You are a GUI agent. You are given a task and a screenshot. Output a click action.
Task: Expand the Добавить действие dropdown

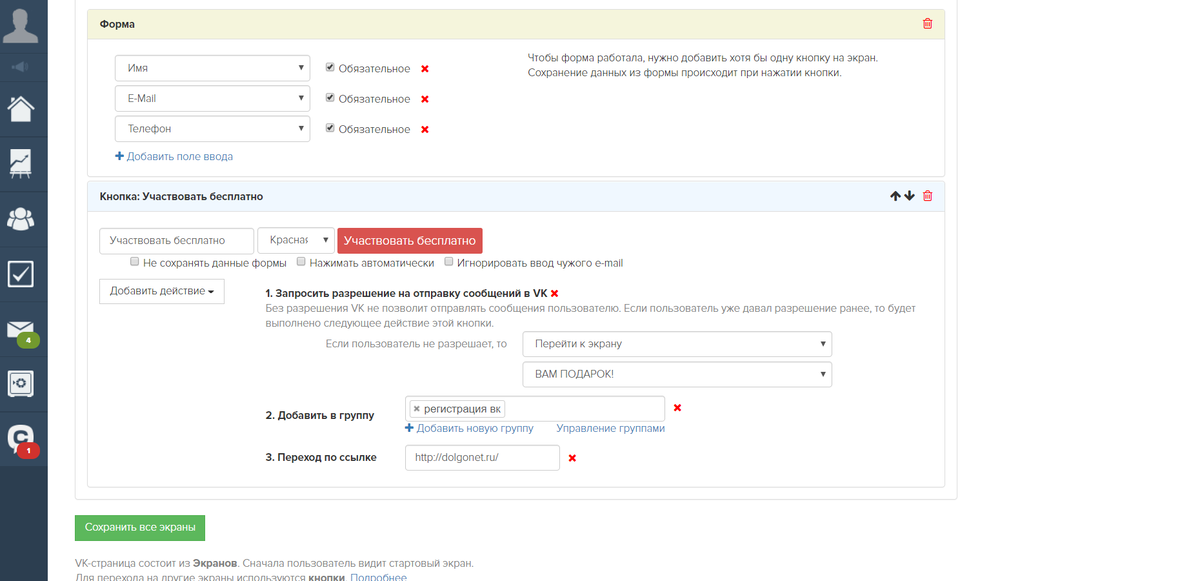pyautogui.click(x=162, y=291)
